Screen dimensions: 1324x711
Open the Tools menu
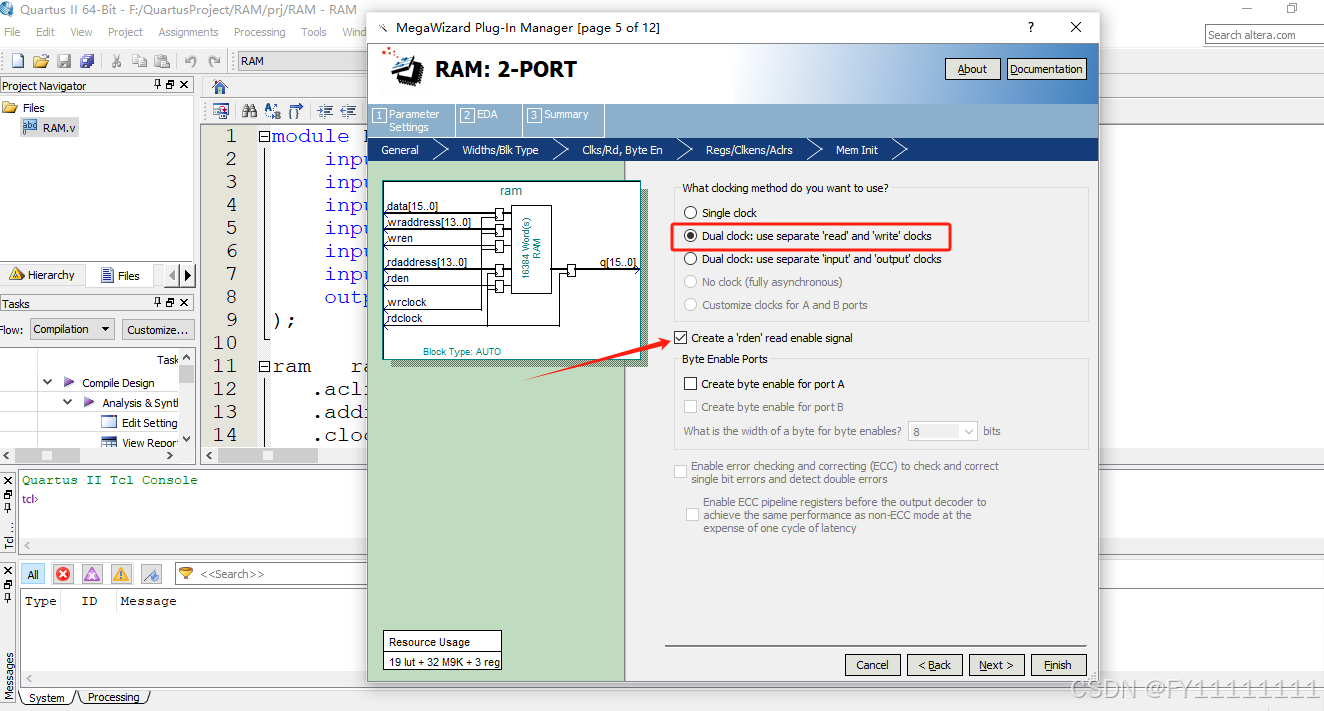coord(314,32)
